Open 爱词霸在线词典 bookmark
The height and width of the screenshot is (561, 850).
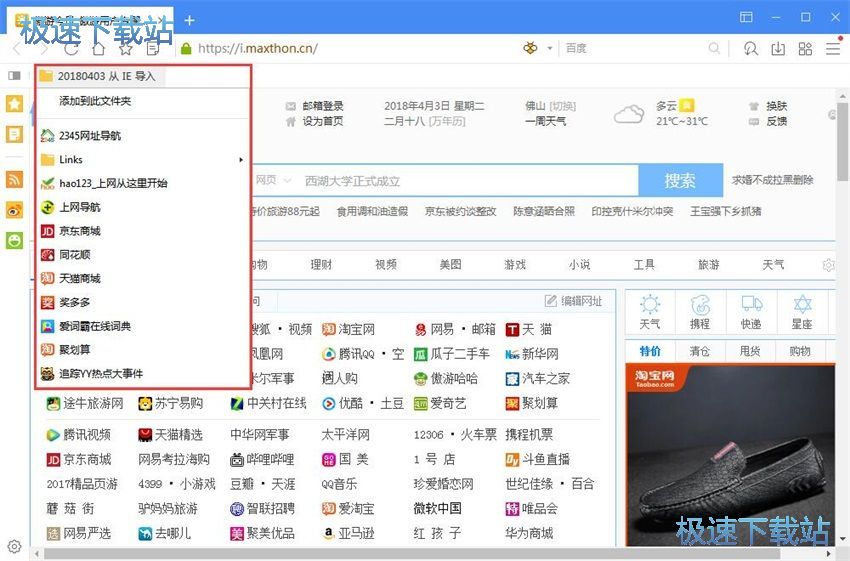point(142,326)
